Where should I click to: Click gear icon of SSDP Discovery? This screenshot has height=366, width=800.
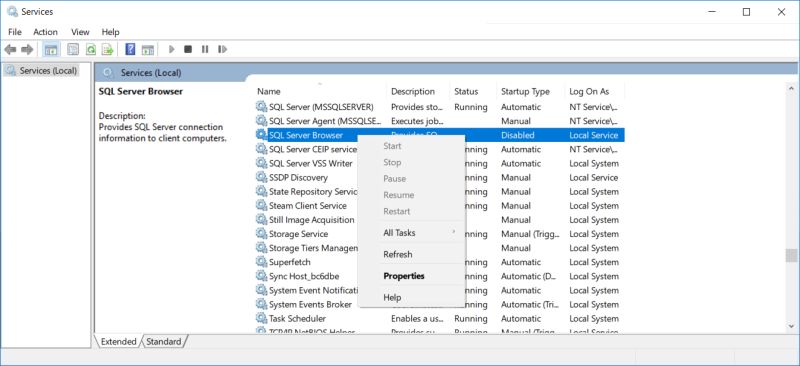pos(261,177)
